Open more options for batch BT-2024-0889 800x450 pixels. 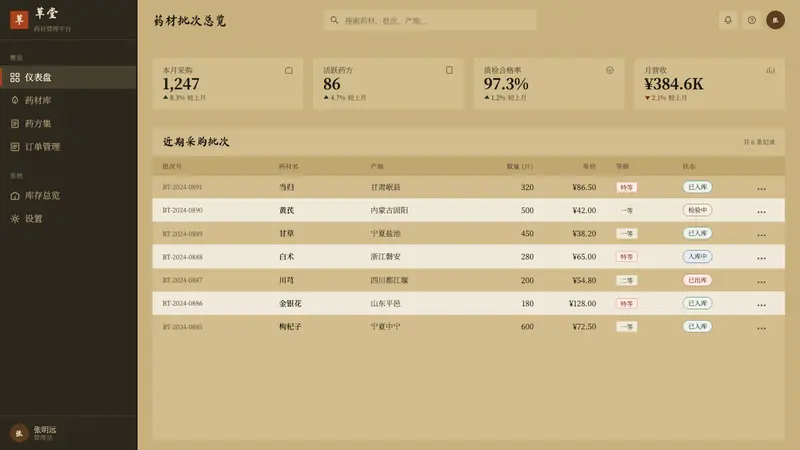point(761,234)
